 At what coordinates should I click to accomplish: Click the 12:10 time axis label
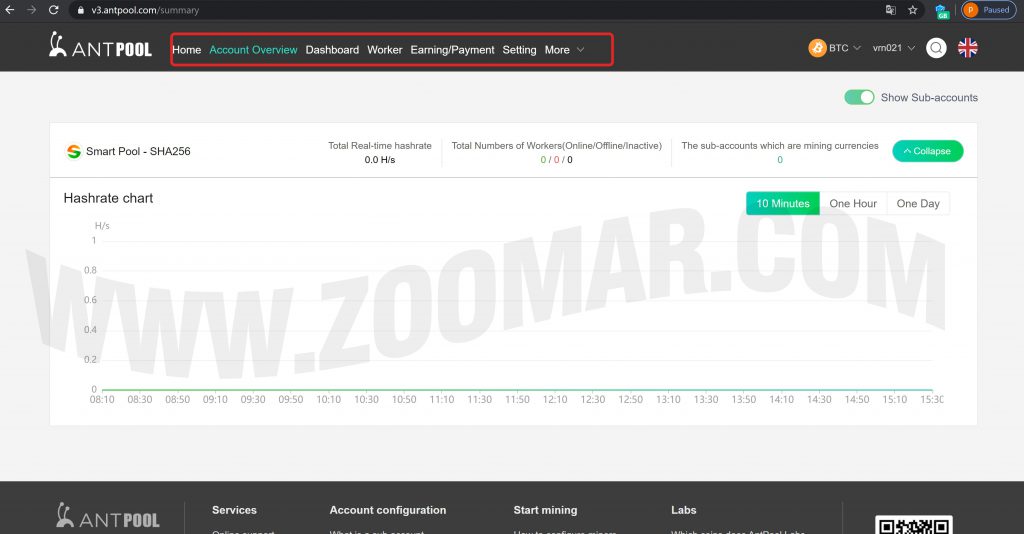pyautogui.click(x=555, y=400)
